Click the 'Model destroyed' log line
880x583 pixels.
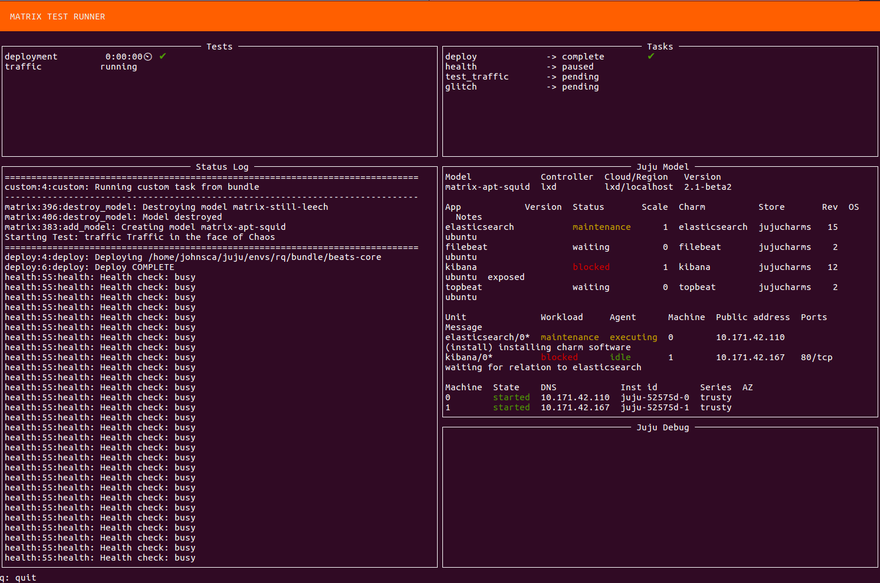tap(113, 217)
